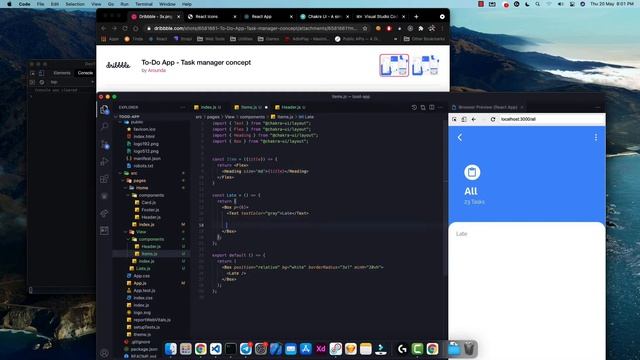Open the Accounts icon at bottom of activity bar
640x360 pixels.
(104, 353)
